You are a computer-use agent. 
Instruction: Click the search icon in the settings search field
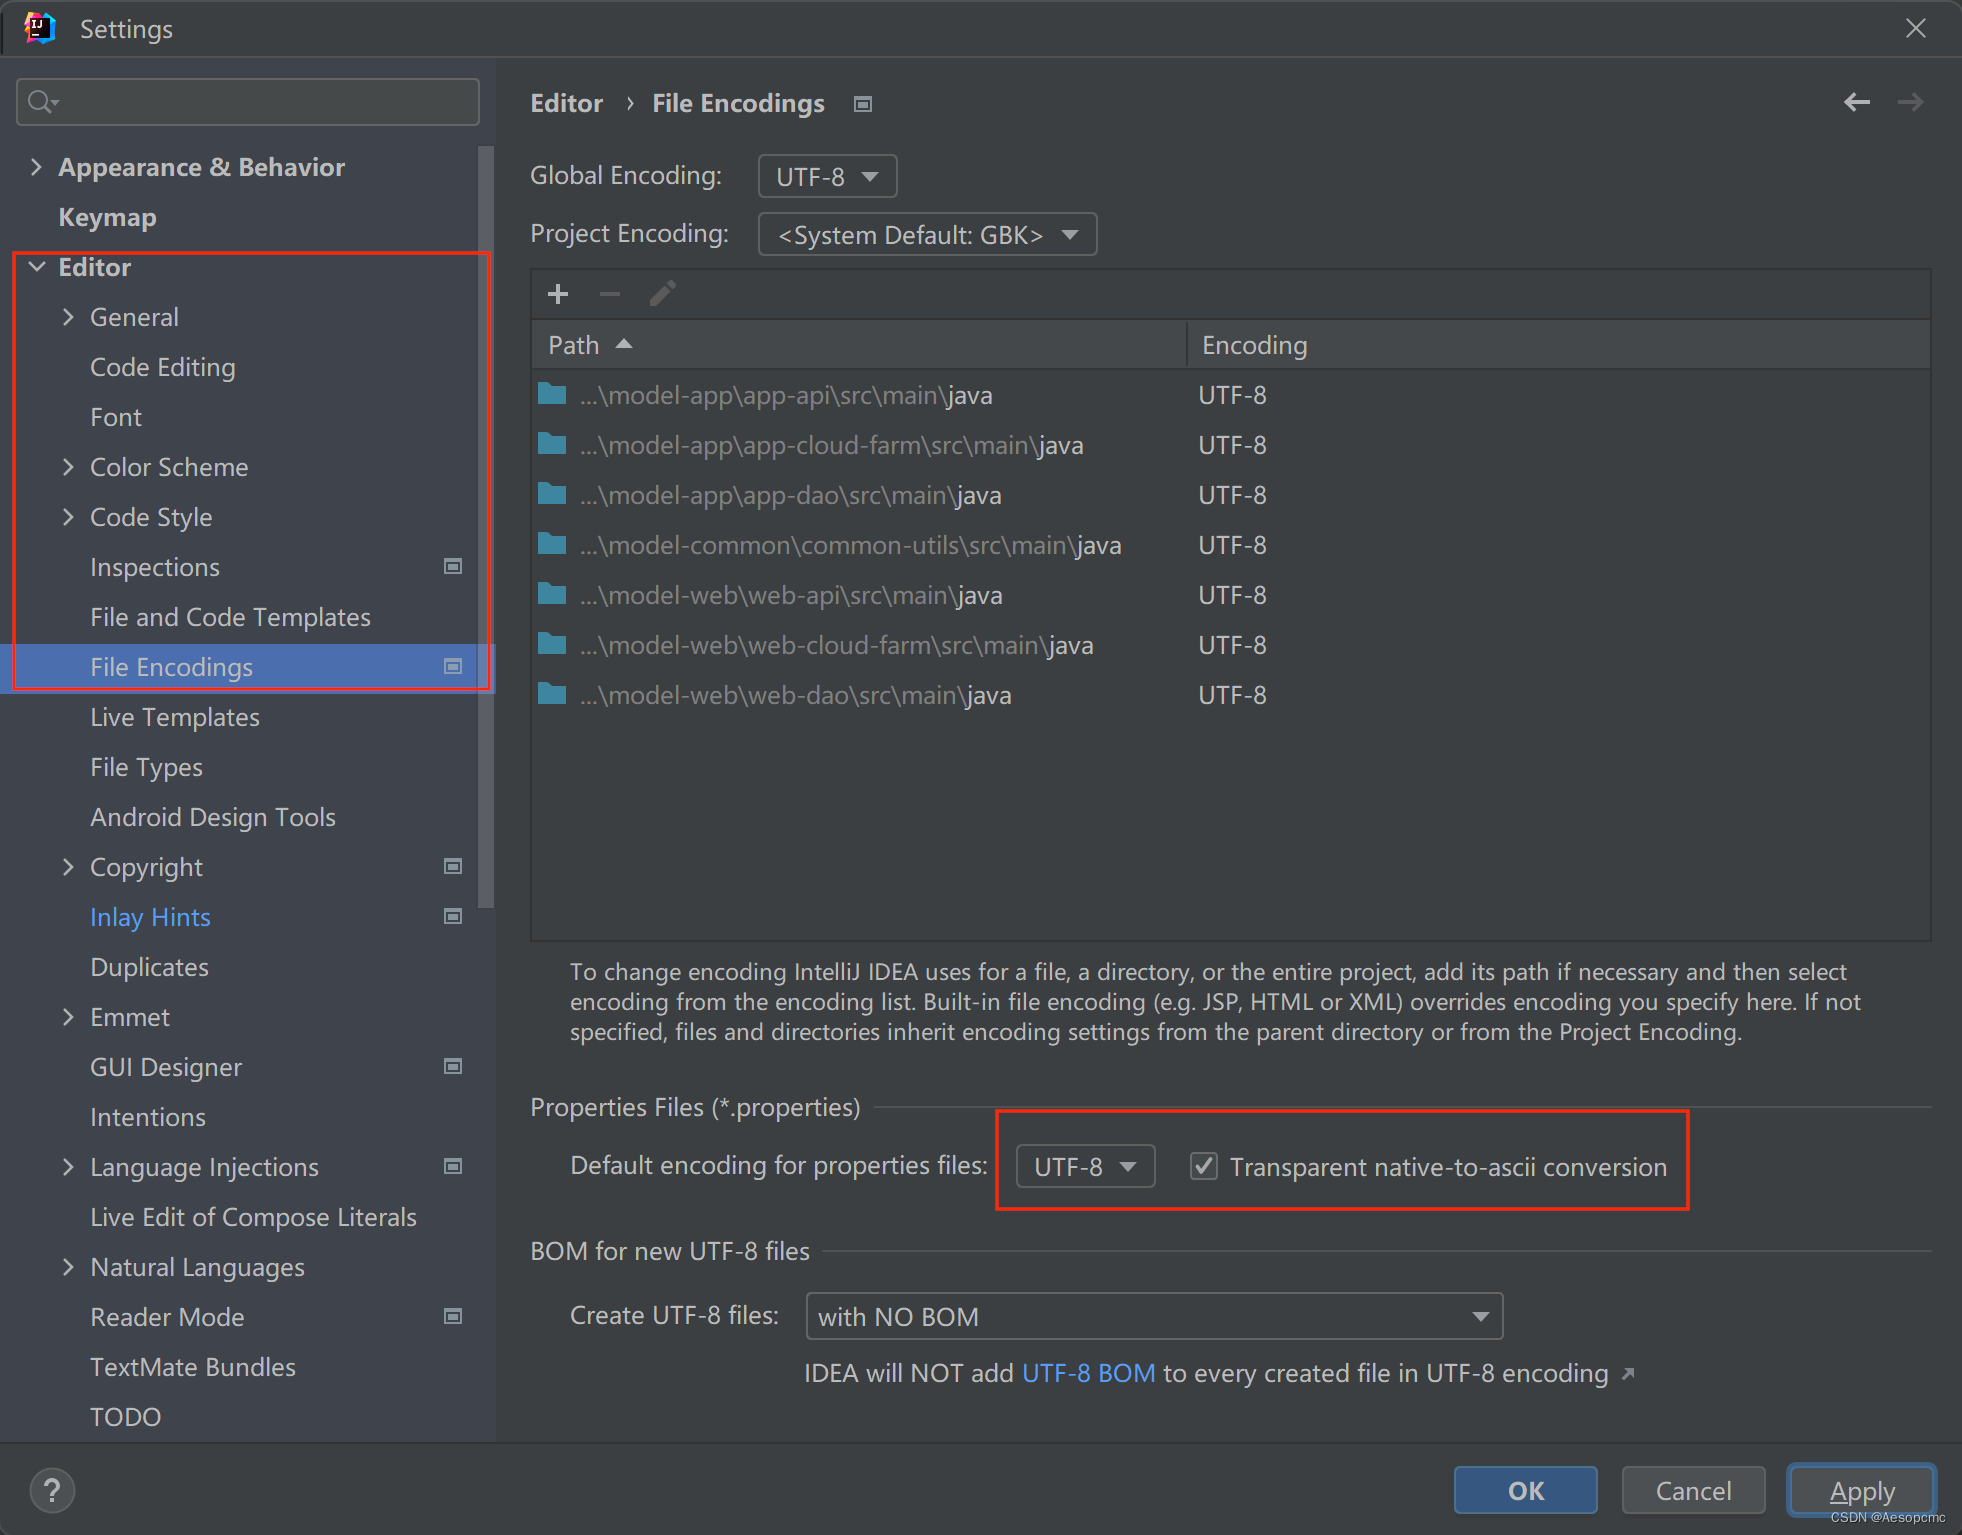[x=41, y=102]
